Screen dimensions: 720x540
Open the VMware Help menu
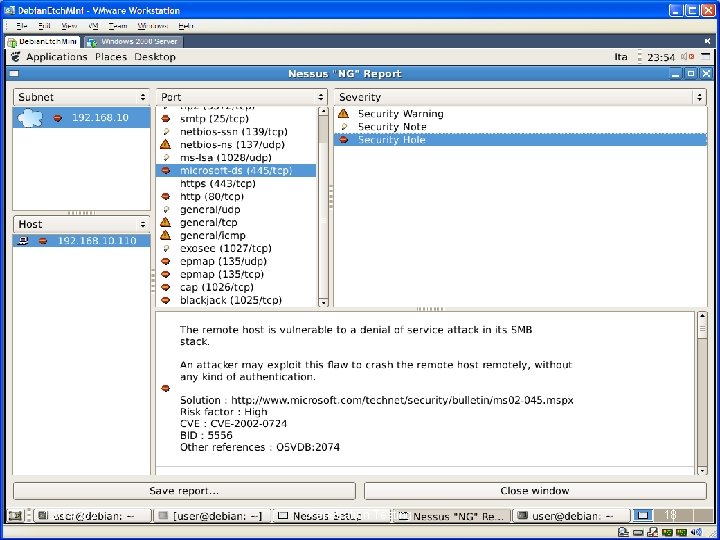coord(186,26)
